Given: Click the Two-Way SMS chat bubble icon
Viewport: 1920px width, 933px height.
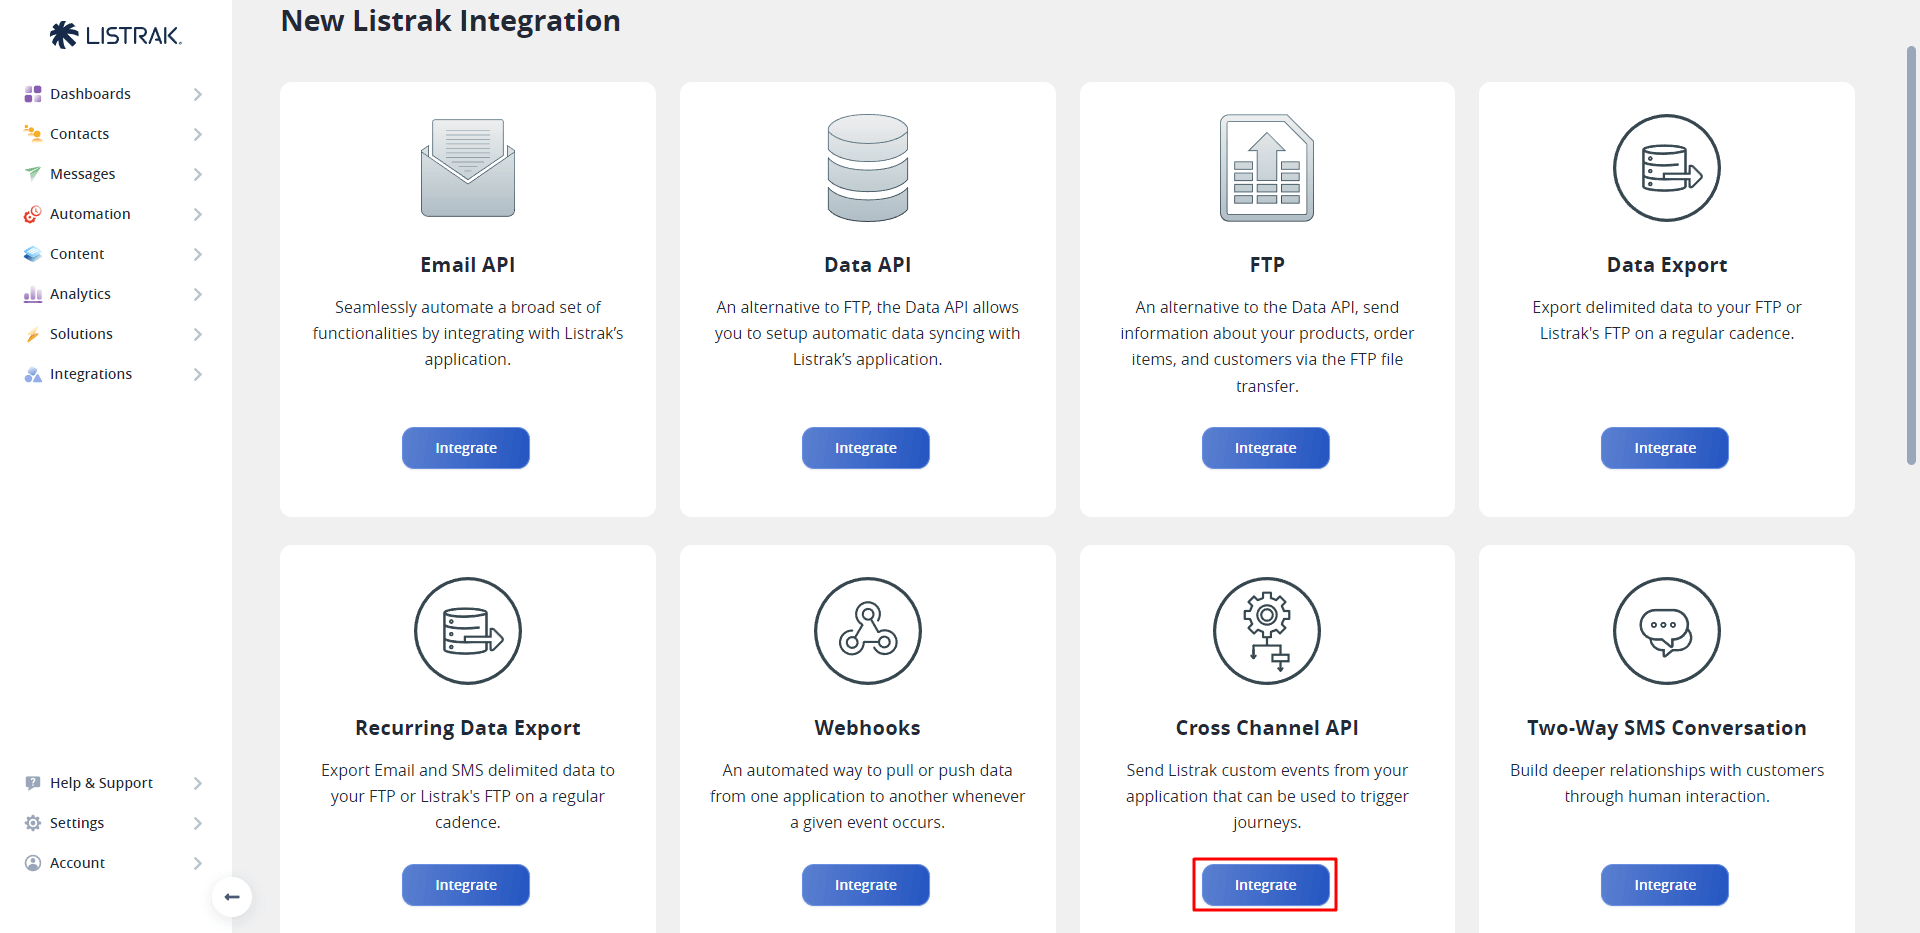Looking at the screenshot, I should (x=1666, y=631).
